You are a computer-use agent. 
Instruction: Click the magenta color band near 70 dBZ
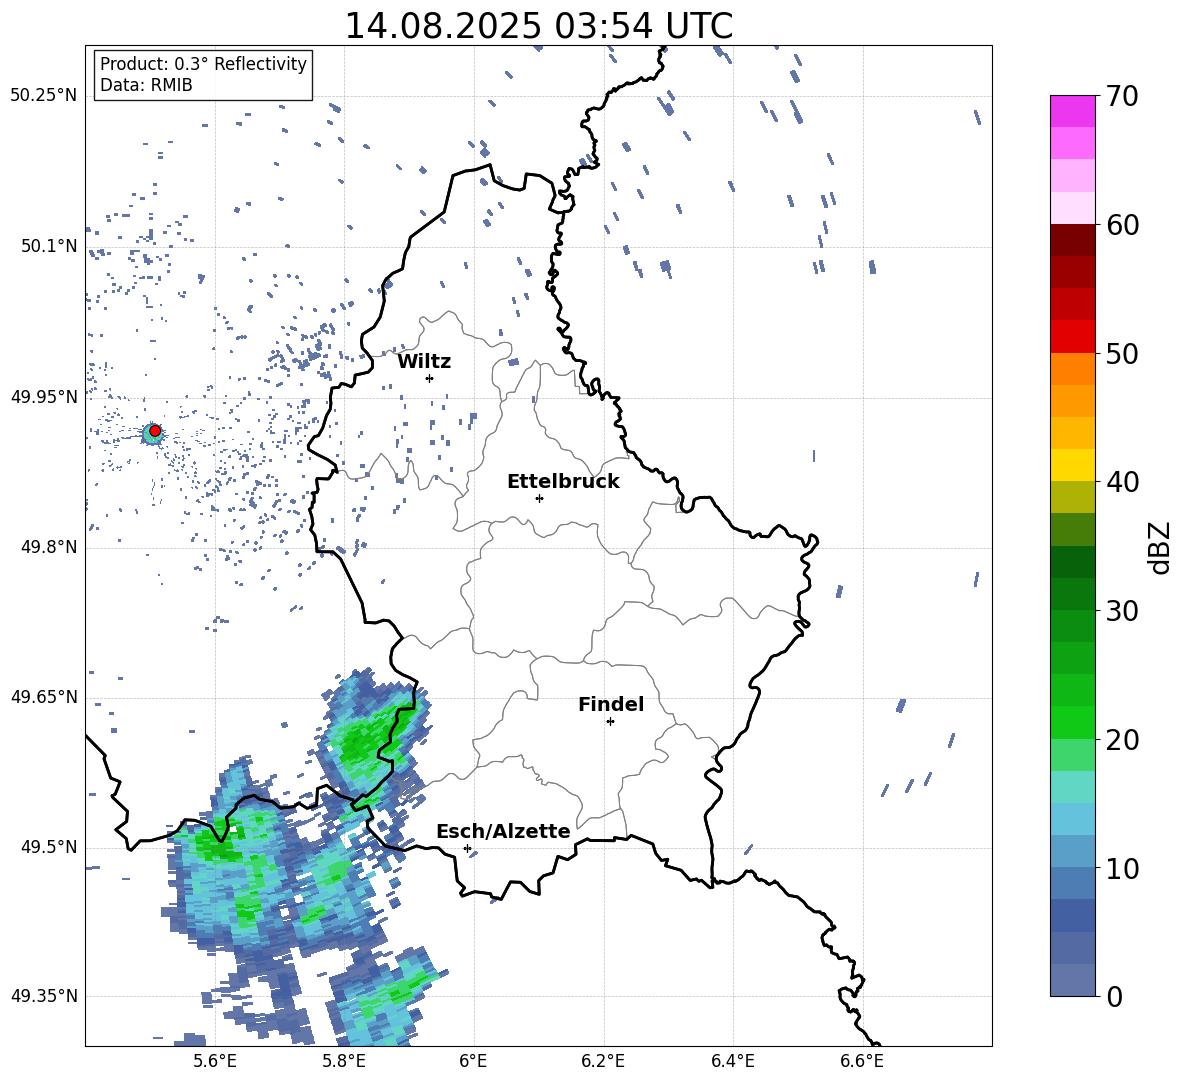1073,111
